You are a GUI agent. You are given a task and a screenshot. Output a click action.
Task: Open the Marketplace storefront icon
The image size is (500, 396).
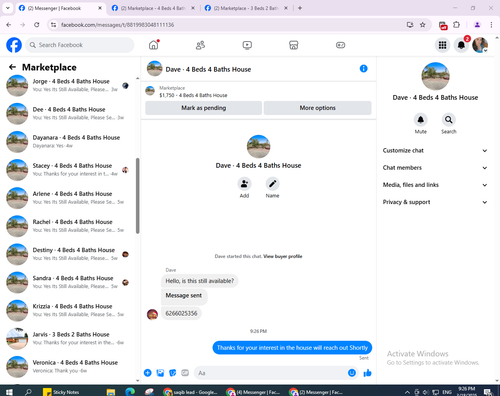pos(294,45)
